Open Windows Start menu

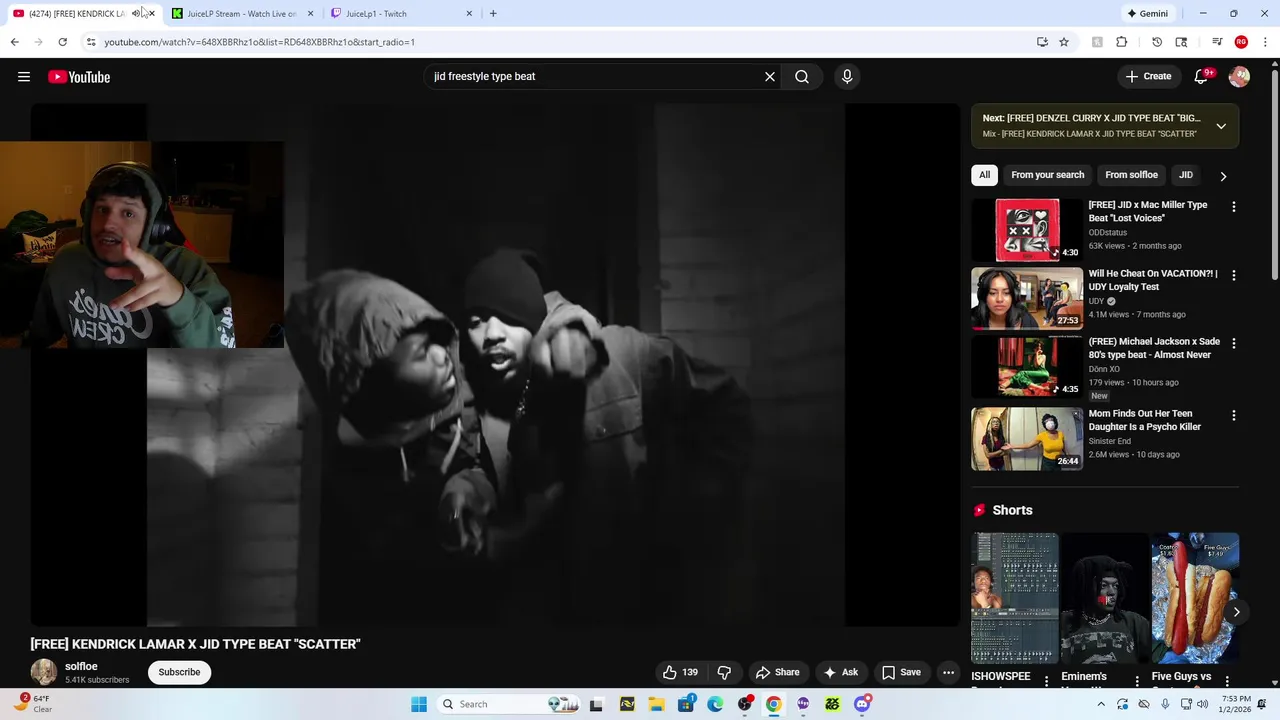pos(419,704)
